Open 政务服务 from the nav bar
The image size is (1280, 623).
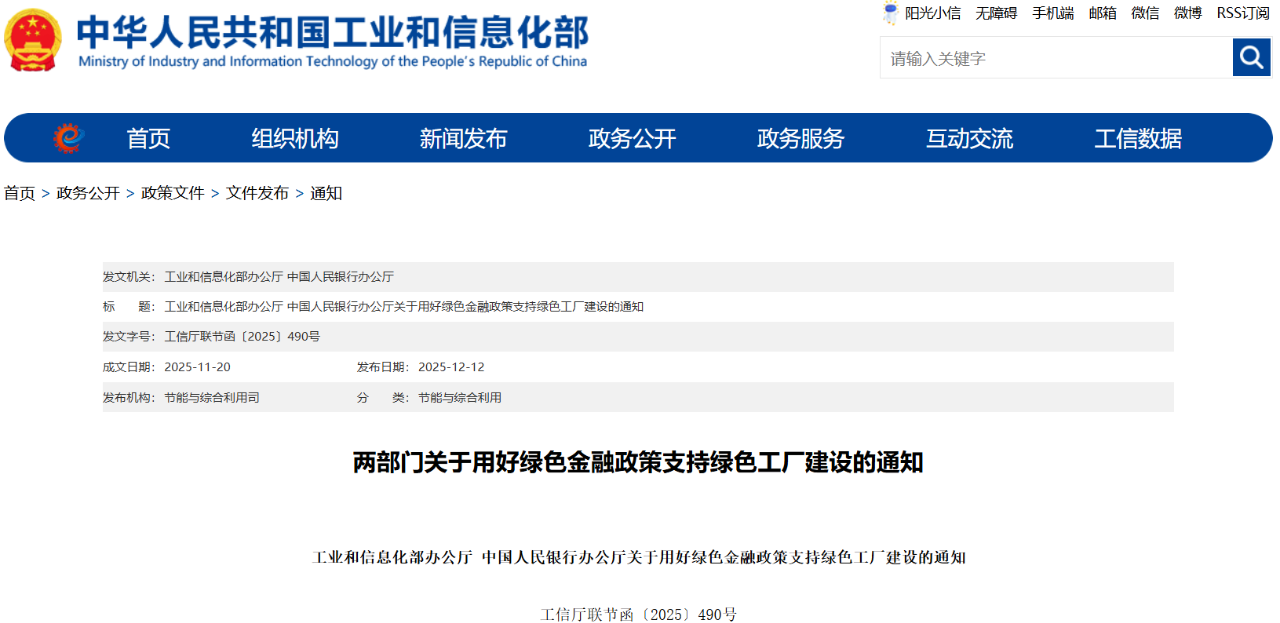pos(800,138)
